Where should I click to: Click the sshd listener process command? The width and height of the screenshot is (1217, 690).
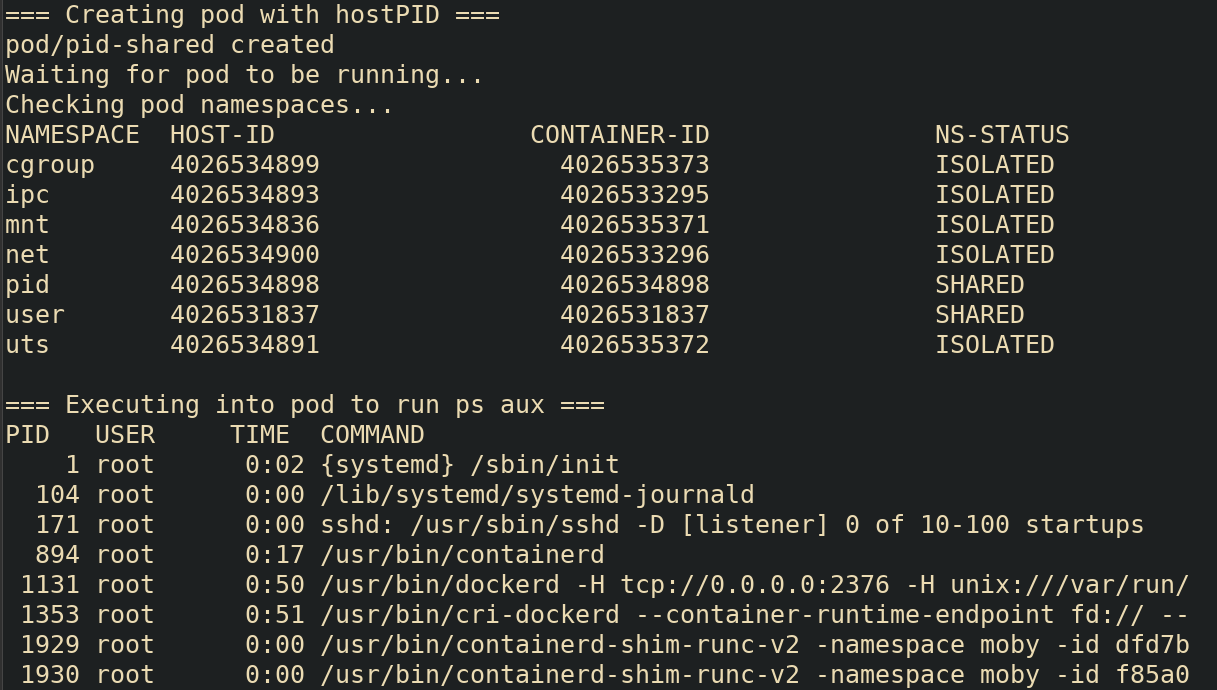[x=732, y=525]
